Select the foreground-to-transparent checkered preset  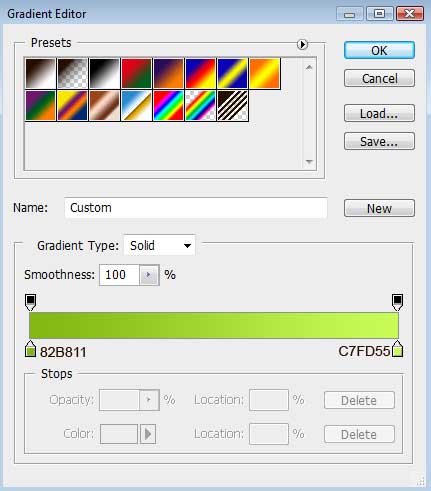pos(72,73)
